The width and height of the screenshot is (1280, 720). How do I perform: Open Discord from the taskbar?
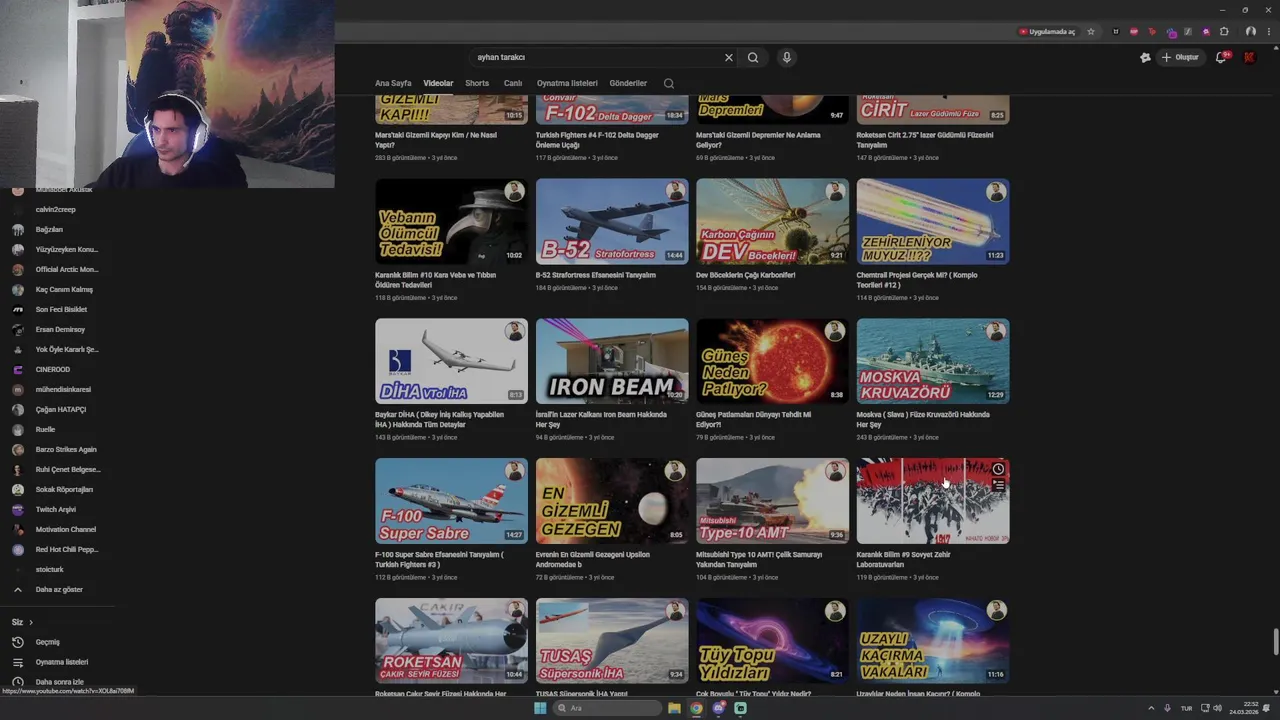(x=718, y=708)
